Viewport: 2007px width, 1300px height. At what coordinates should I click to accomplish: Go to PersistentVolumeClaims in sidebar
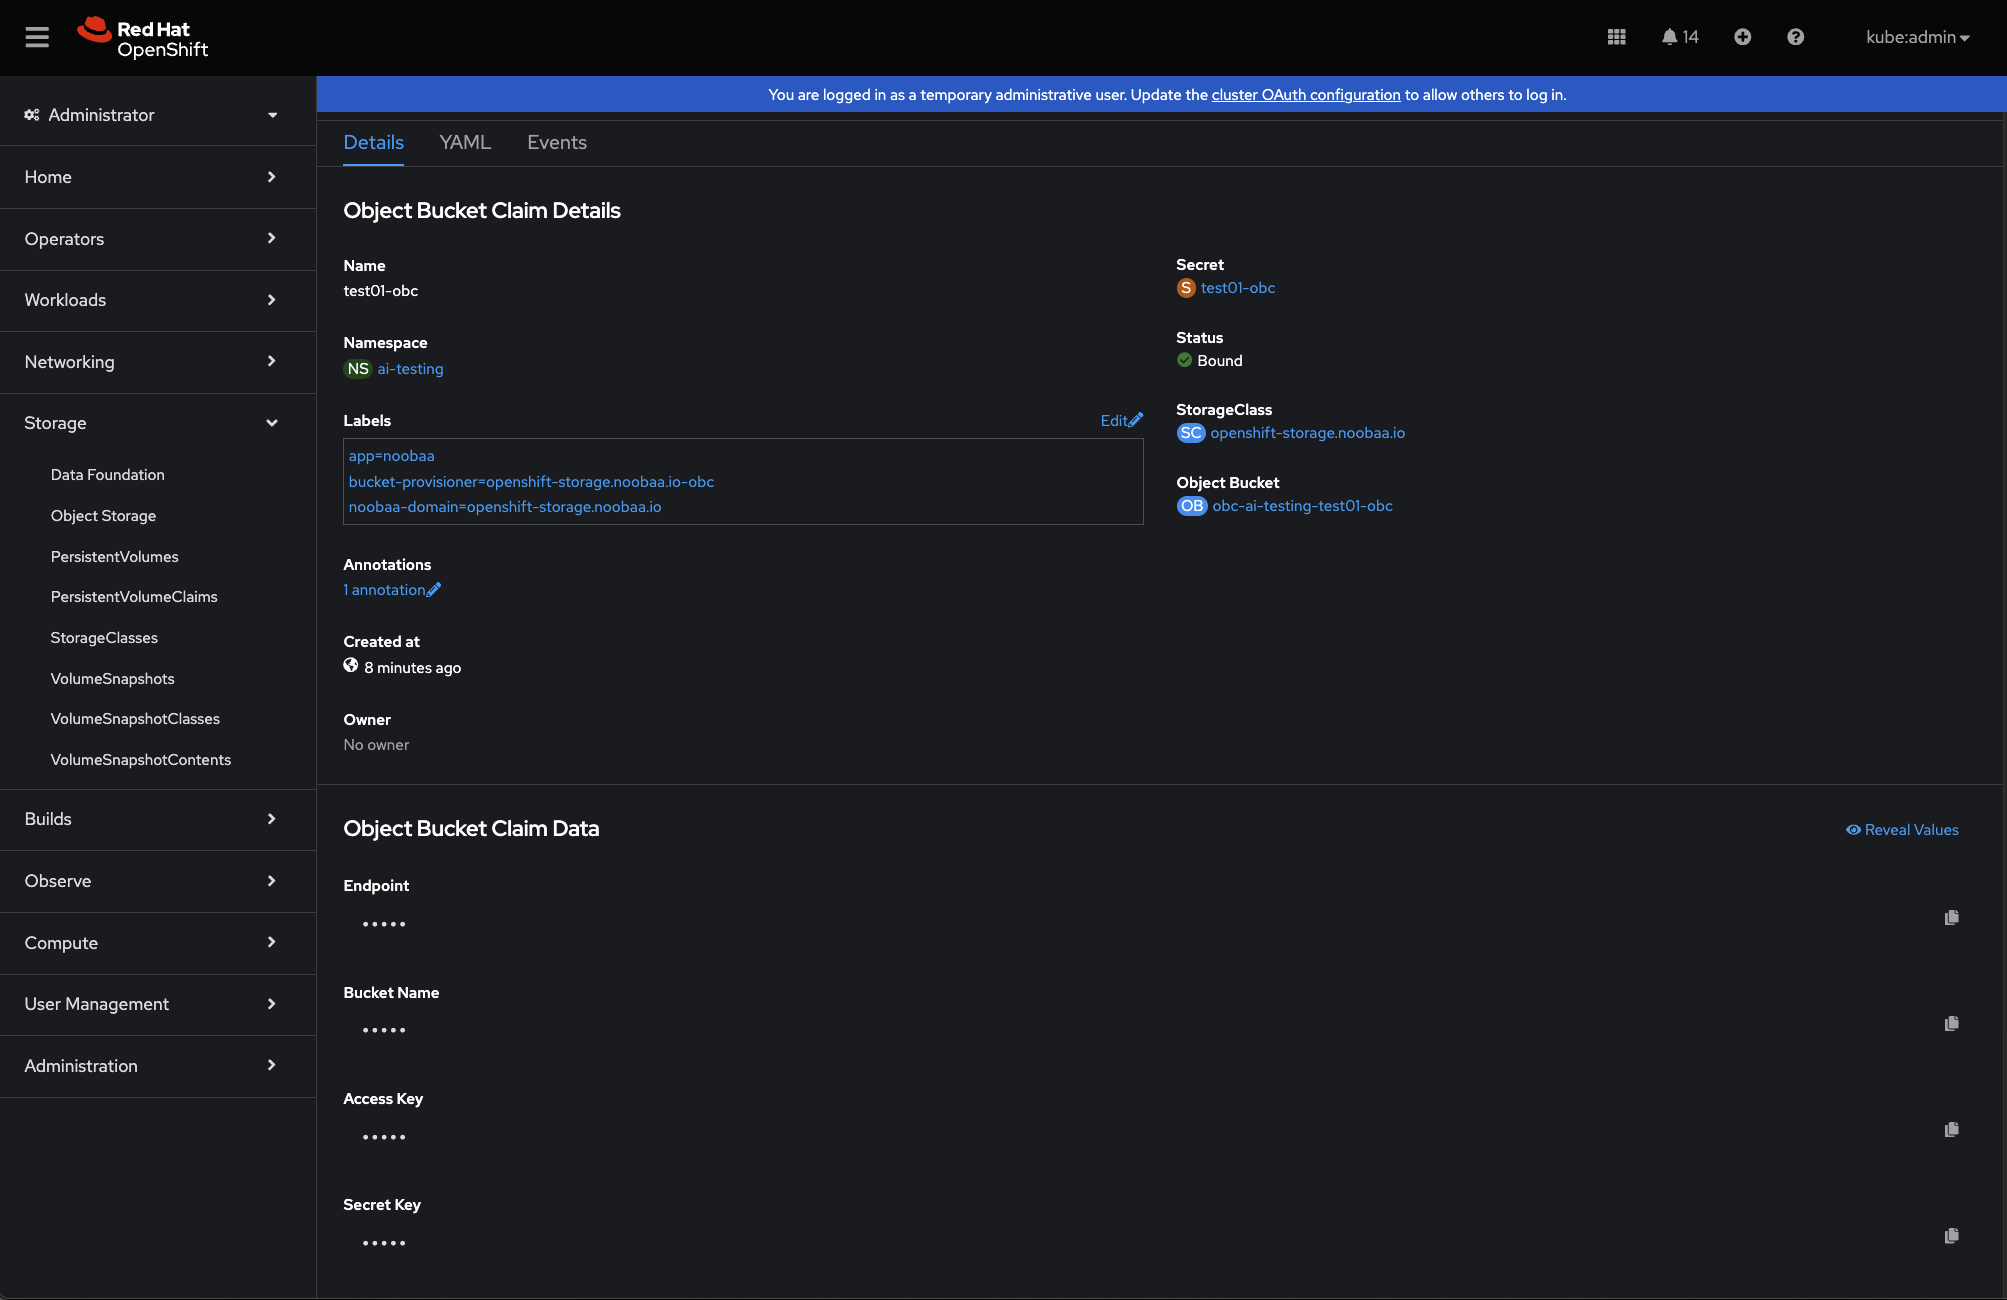(134, 597)
